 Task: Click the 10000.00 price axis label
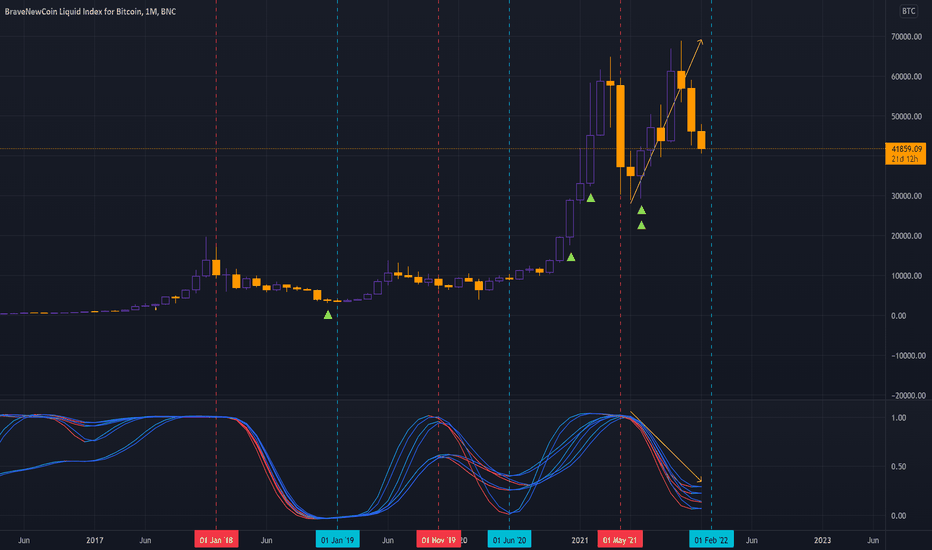tap(906, 276)
